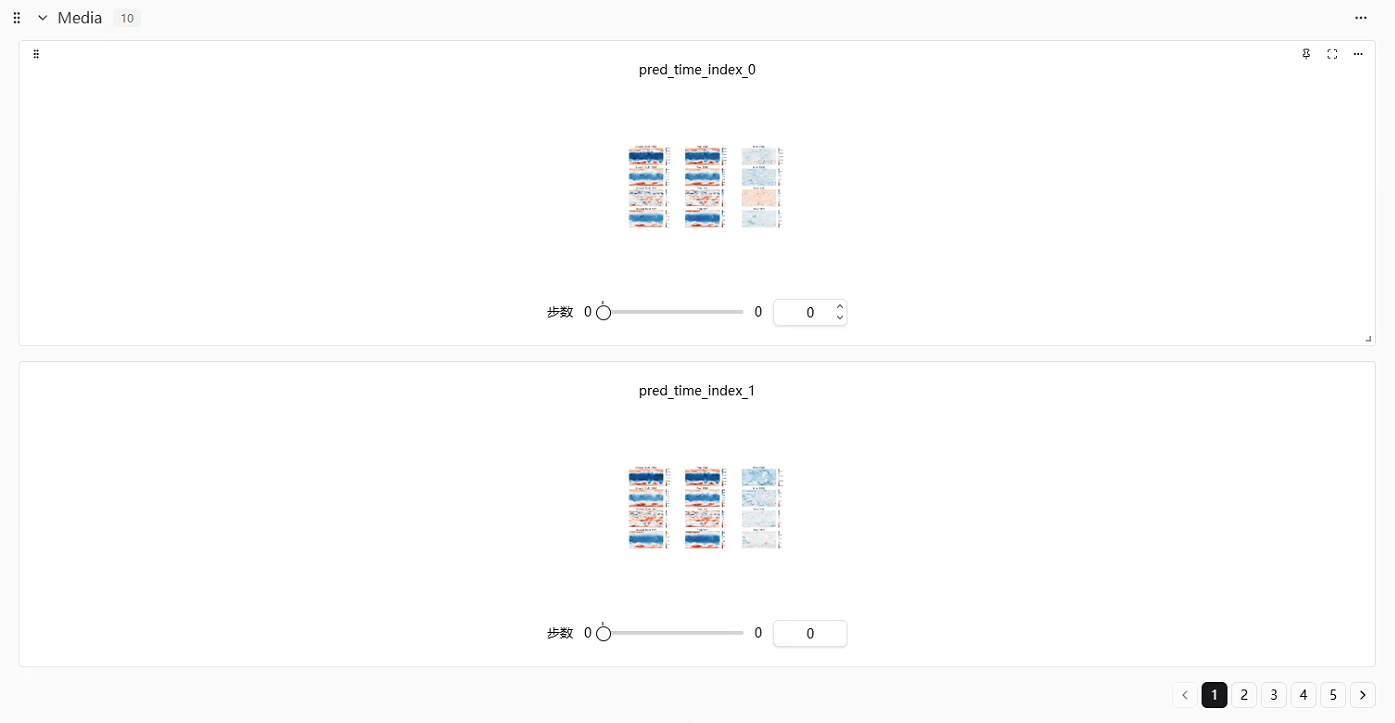Go to page 2
Viewport: 1395px width, 723px height.
[x=1243, y=695]
